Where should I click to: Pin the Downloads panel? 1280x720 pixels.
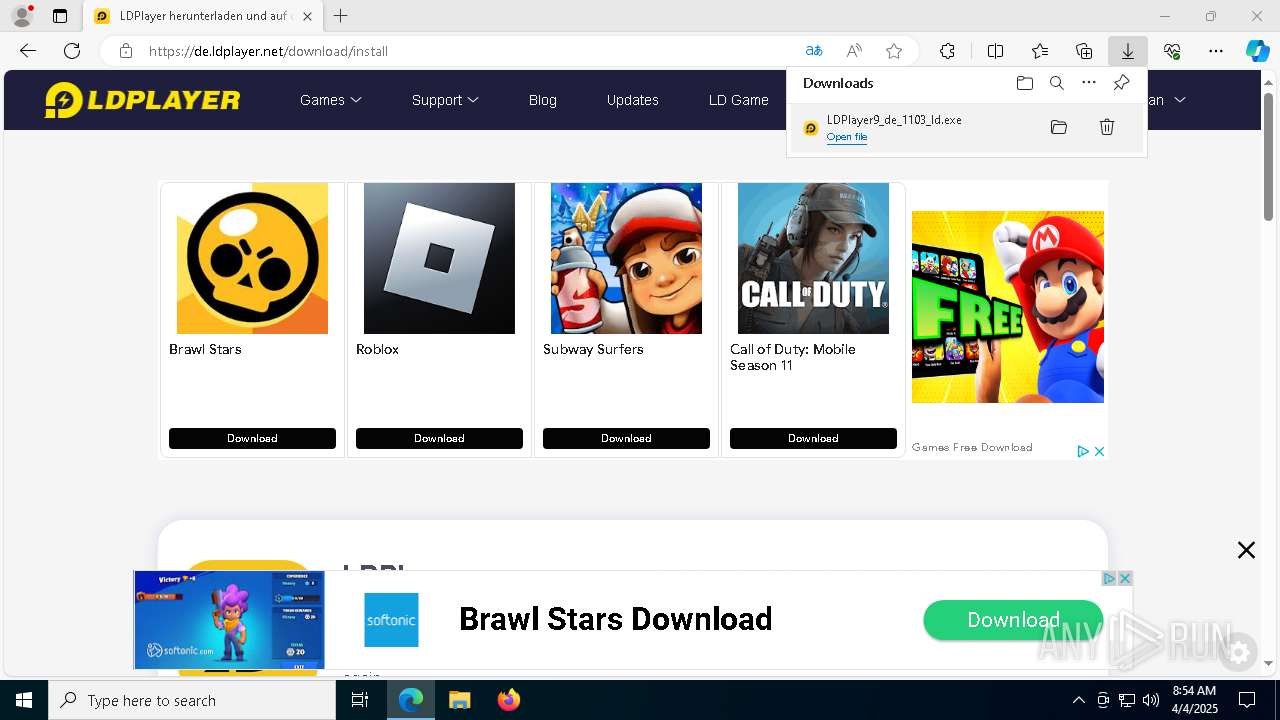click(x=1121, y=83)
